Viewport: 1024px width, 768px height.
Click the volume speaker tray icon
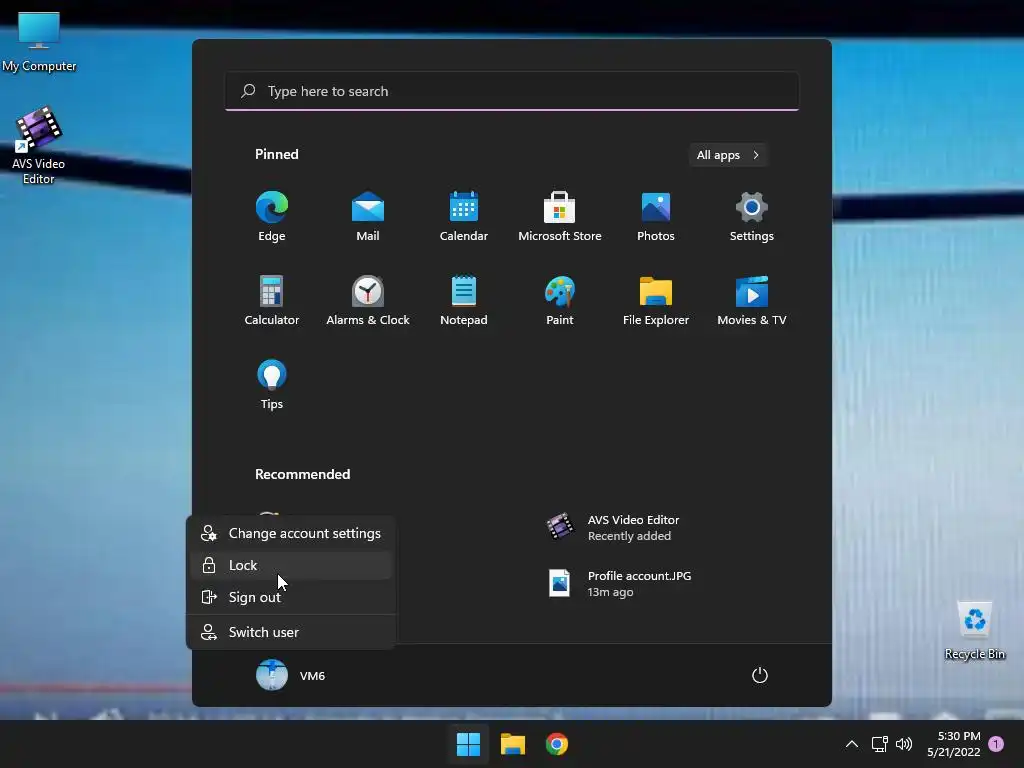click(x=904, y=744)
